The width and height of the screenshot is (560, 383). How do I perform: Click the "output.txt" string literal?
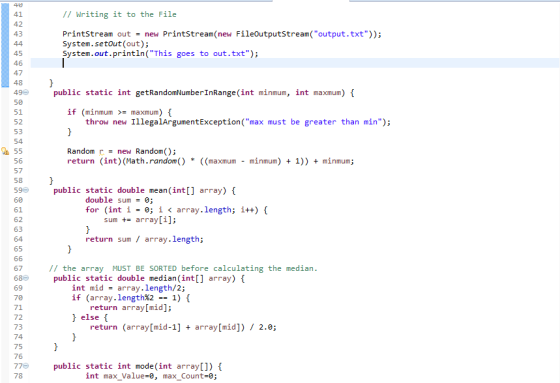point(341,34)
